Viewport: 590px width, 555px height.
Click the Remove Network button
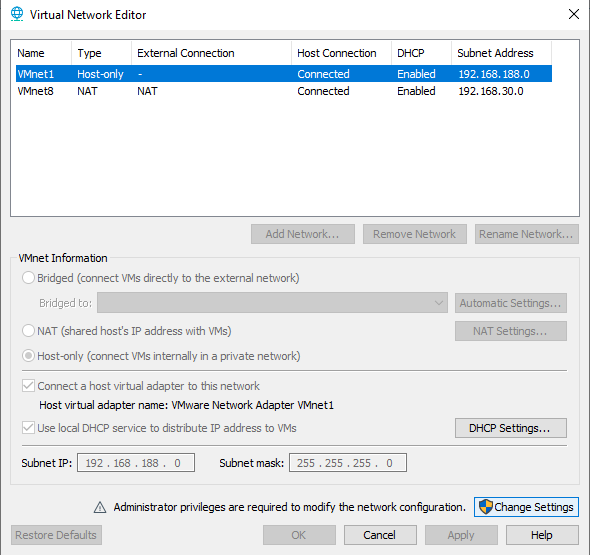point(415,234)
